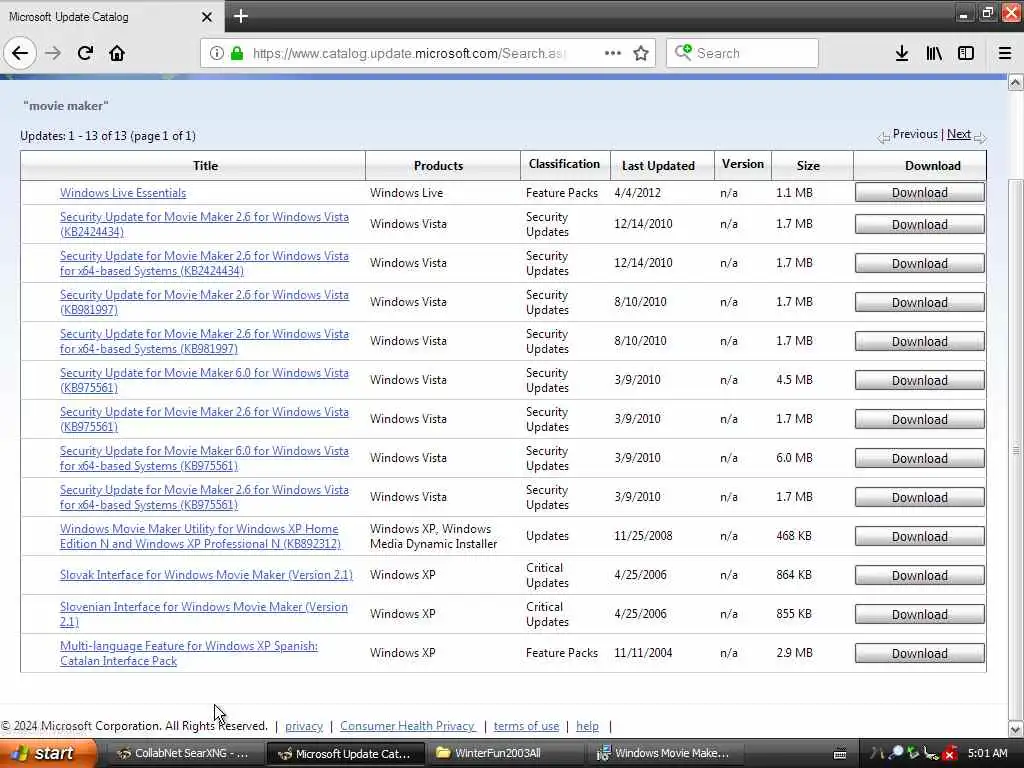This screenshot has height=768, width=1024.
Task: Download the 4.5 MB Movie Maker 6.0 update
Action: click(920, 381)
